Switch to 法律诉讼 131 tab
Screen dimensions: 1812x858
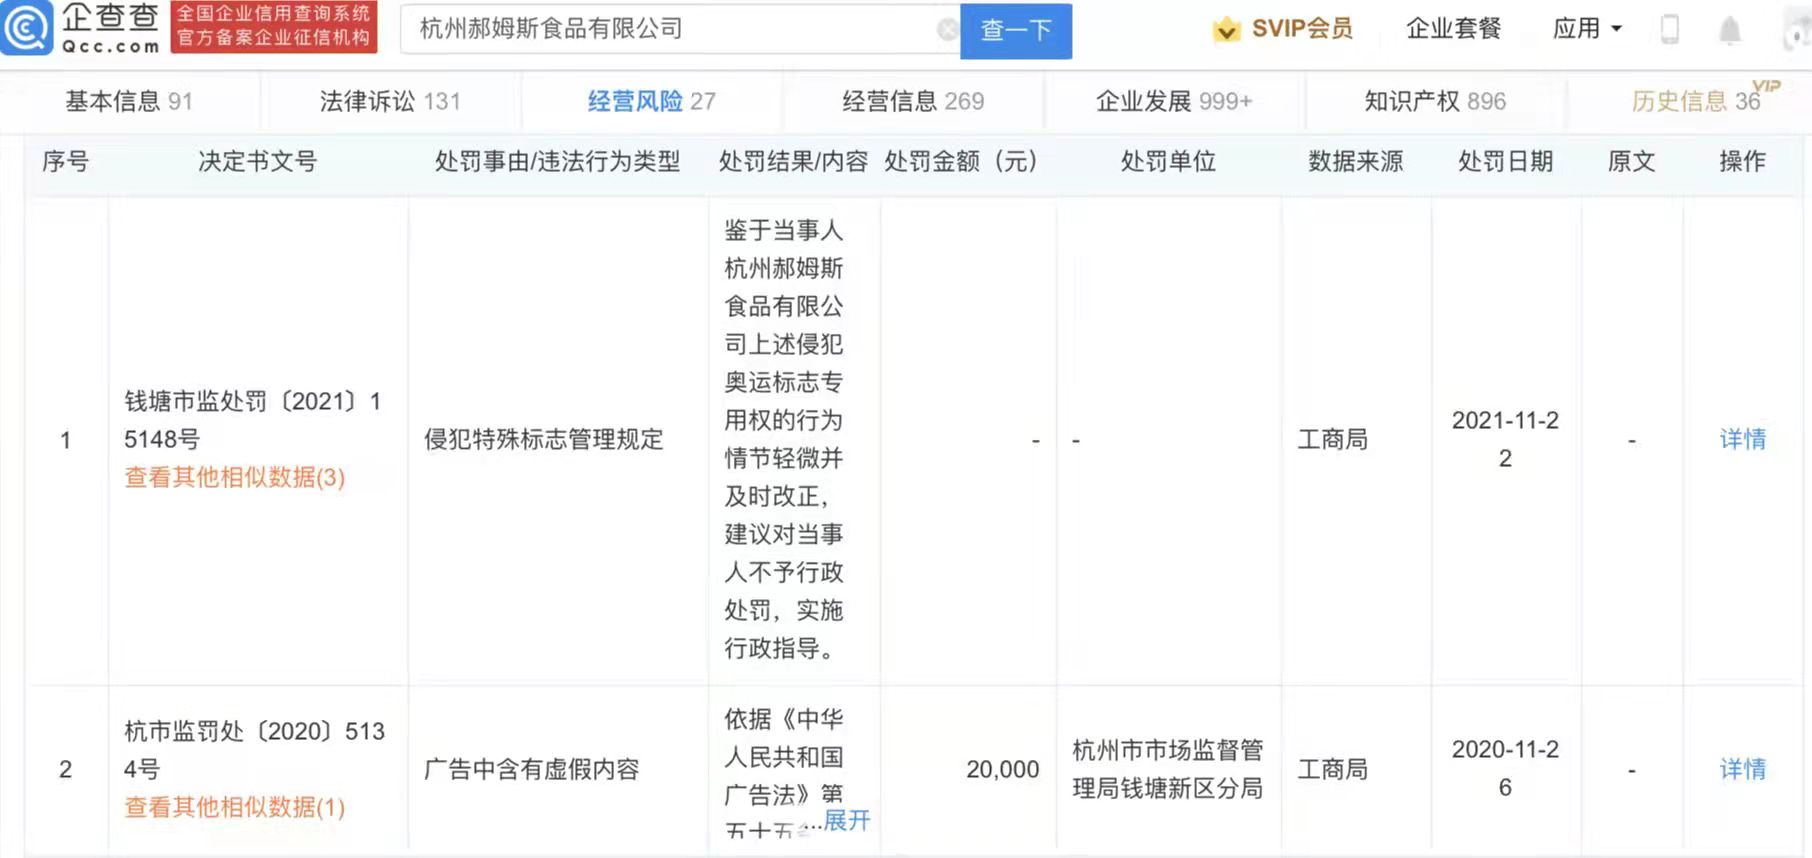[390, 101]
